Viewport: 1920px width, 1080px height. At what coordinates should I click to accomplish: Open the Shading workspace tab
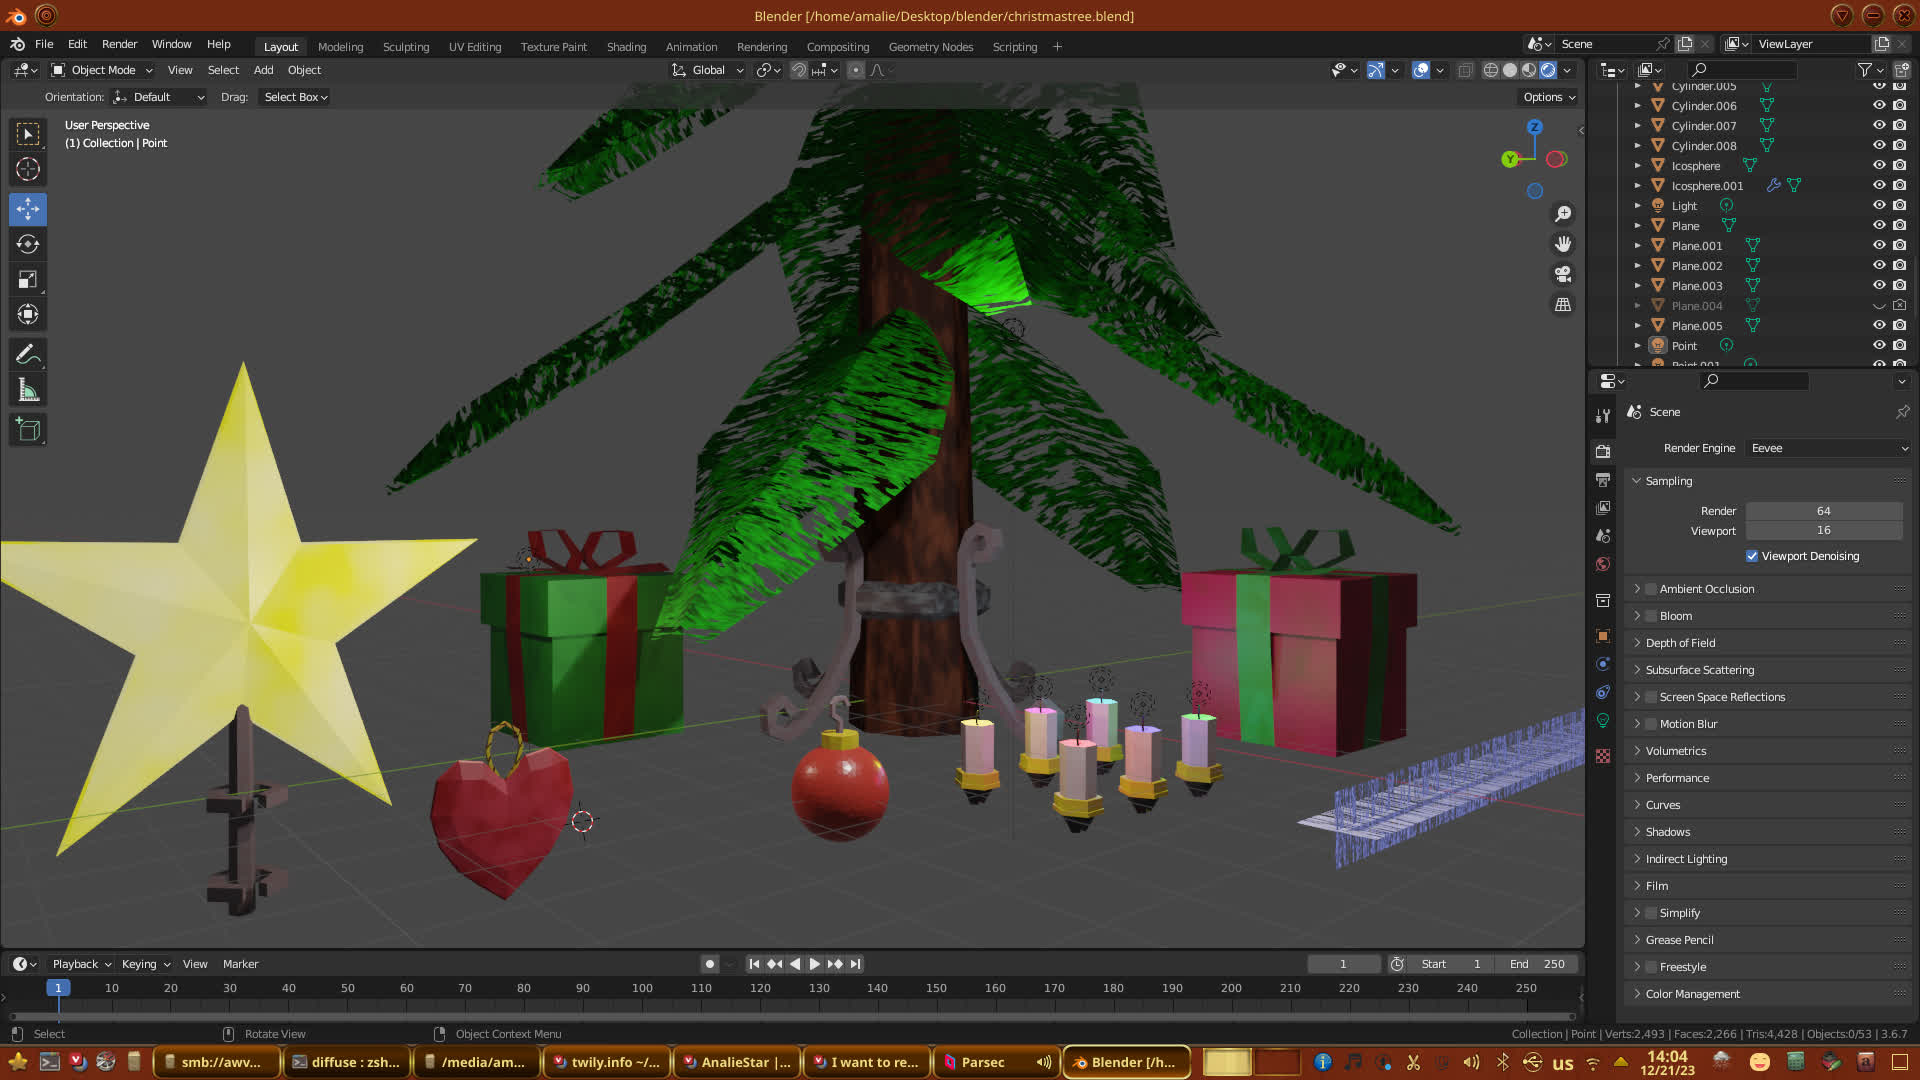(x=626, y=47)
